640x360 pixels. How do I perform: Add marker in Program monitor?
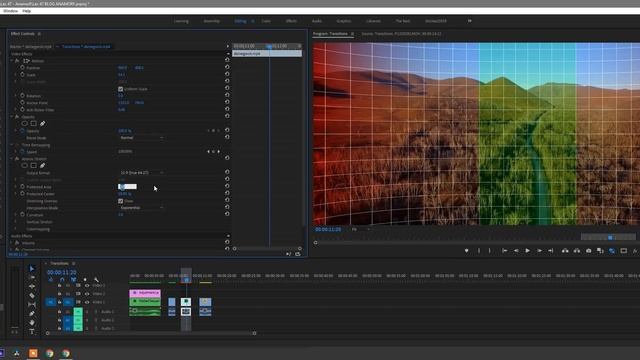[x=467, y=251]
